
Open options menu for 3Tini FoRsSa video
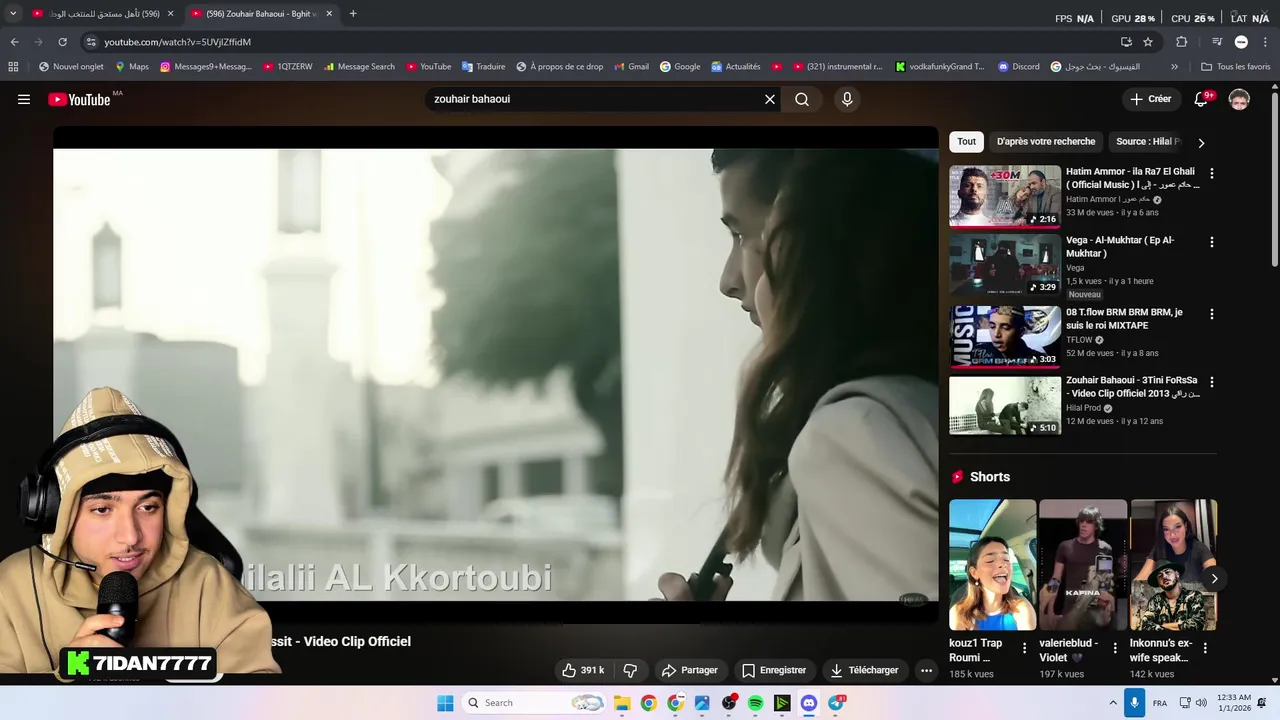tap(1212, 382)
